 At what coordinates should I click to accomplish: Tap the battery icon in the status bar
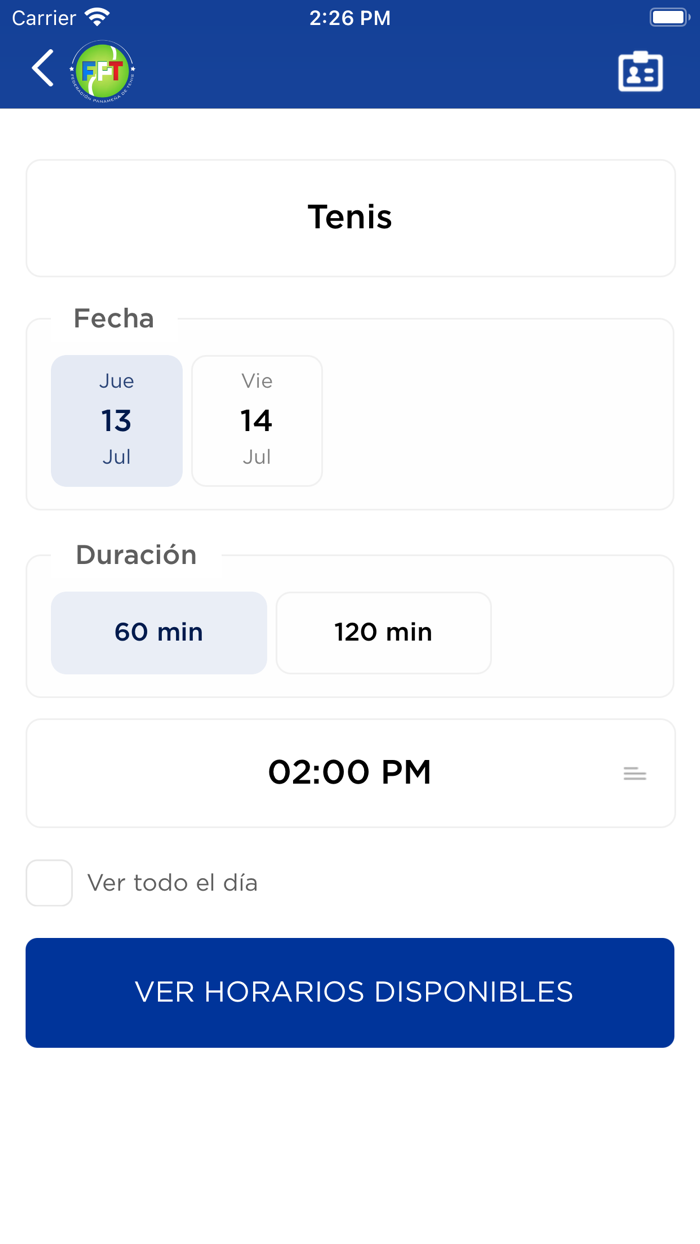pyautogui.click(x=668, y=16)
